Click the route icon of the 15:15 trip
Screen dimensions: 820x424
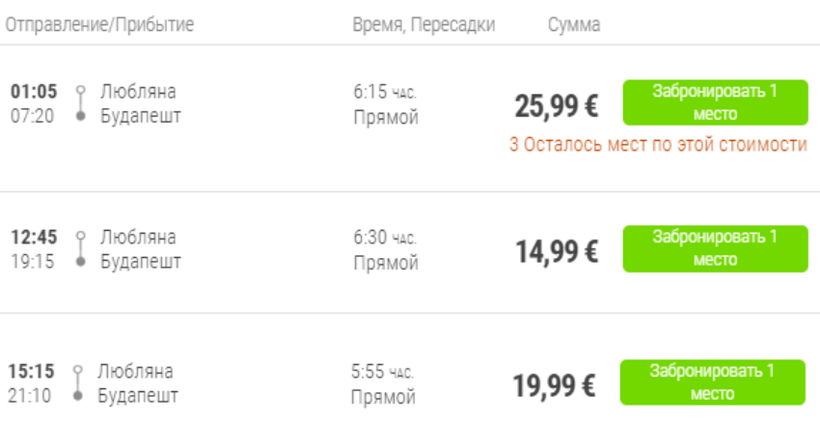pos(78,383)
